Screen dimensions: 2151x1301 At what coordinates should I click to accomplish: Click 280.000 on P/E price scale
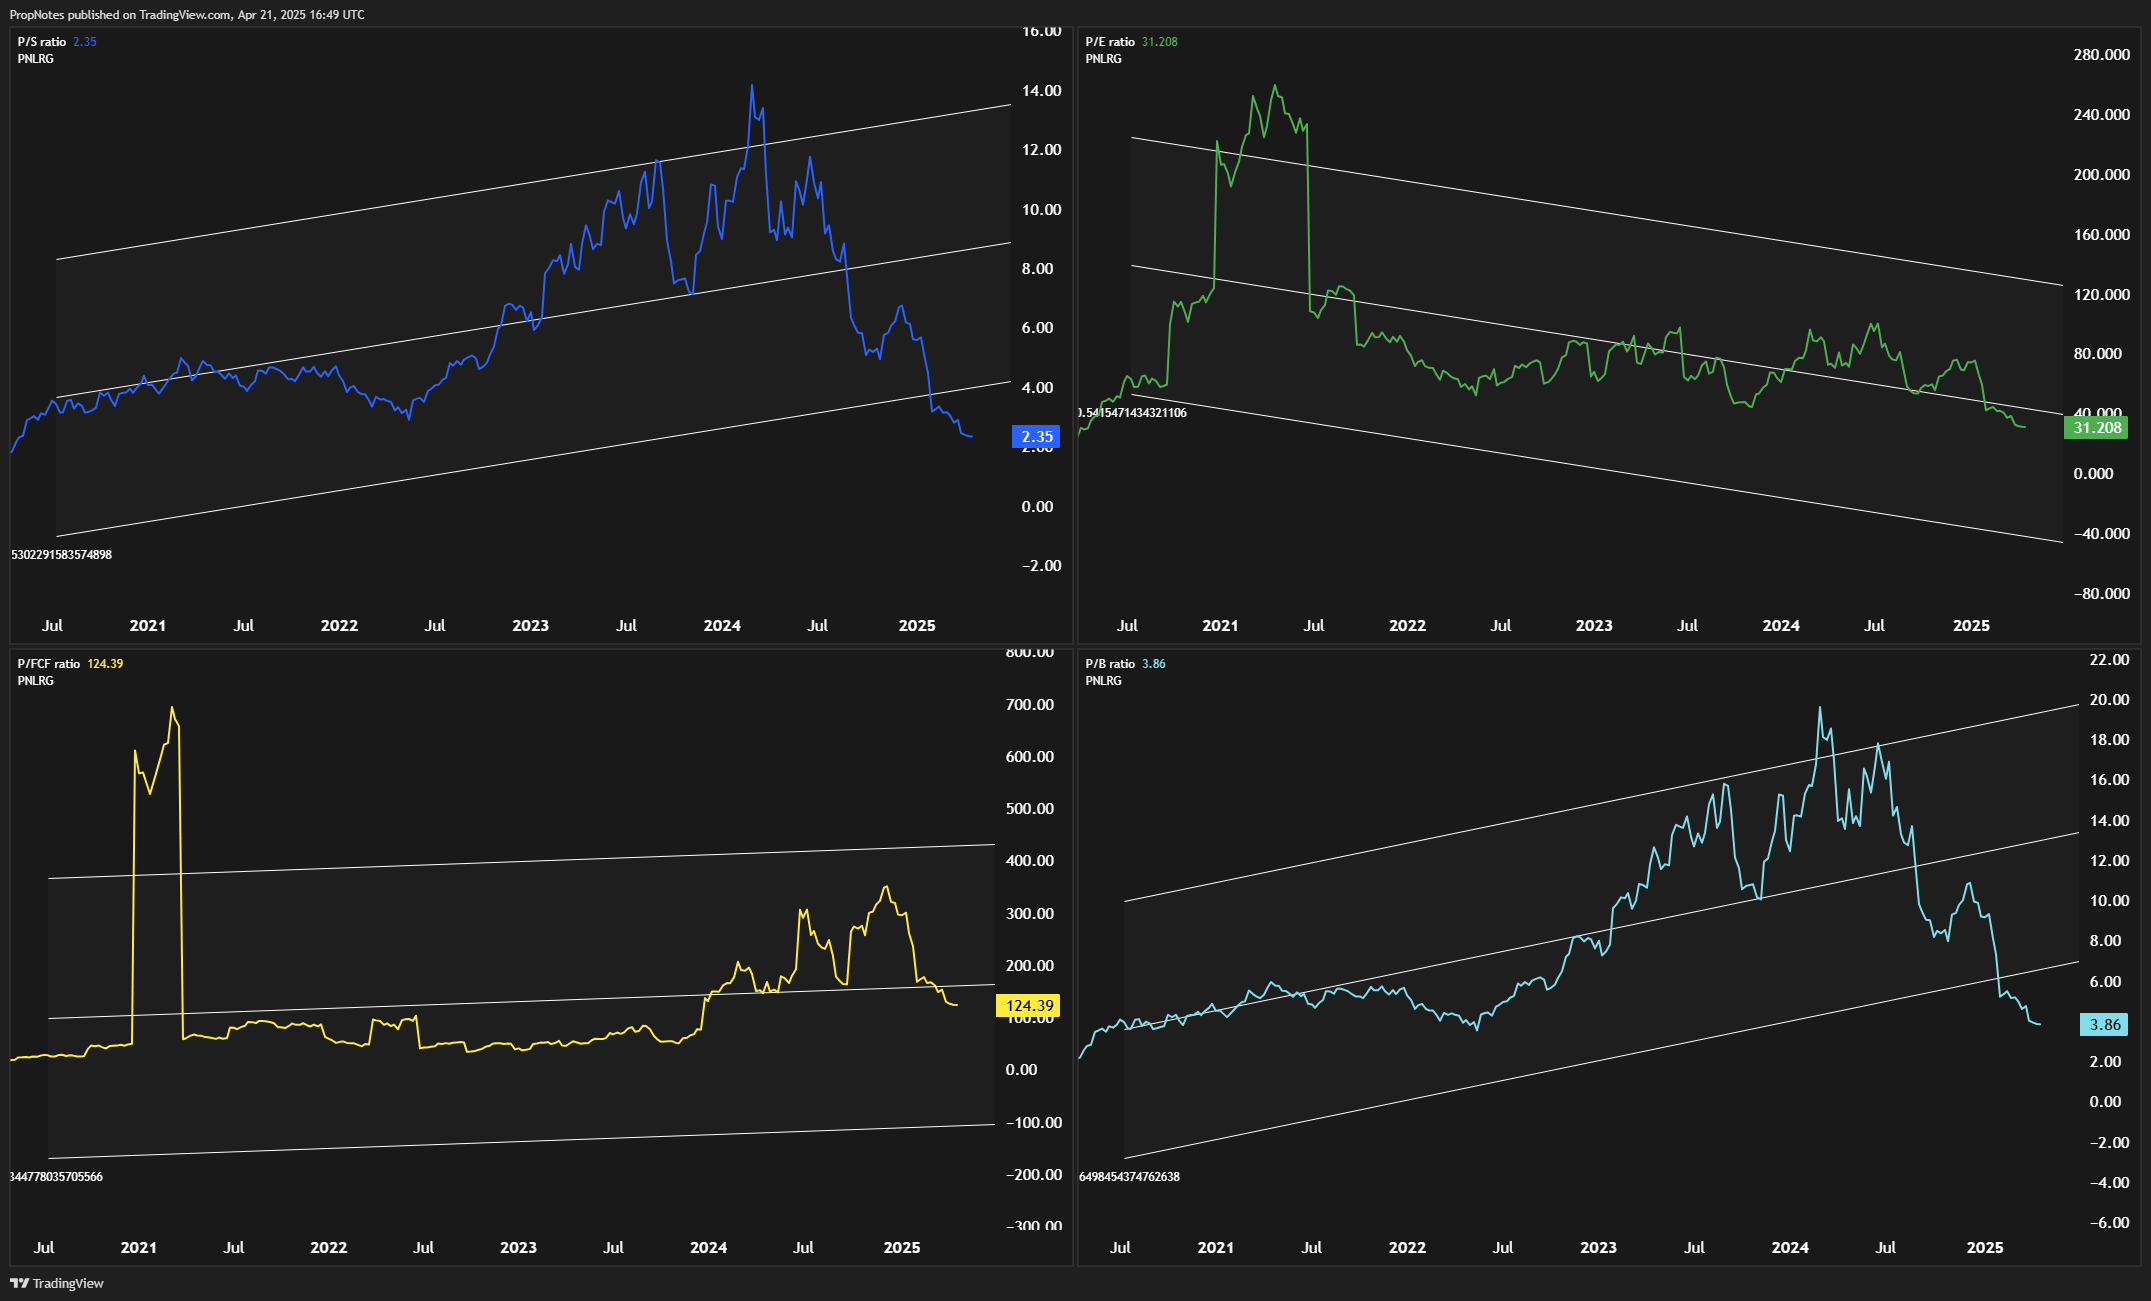click(2101, 55)
